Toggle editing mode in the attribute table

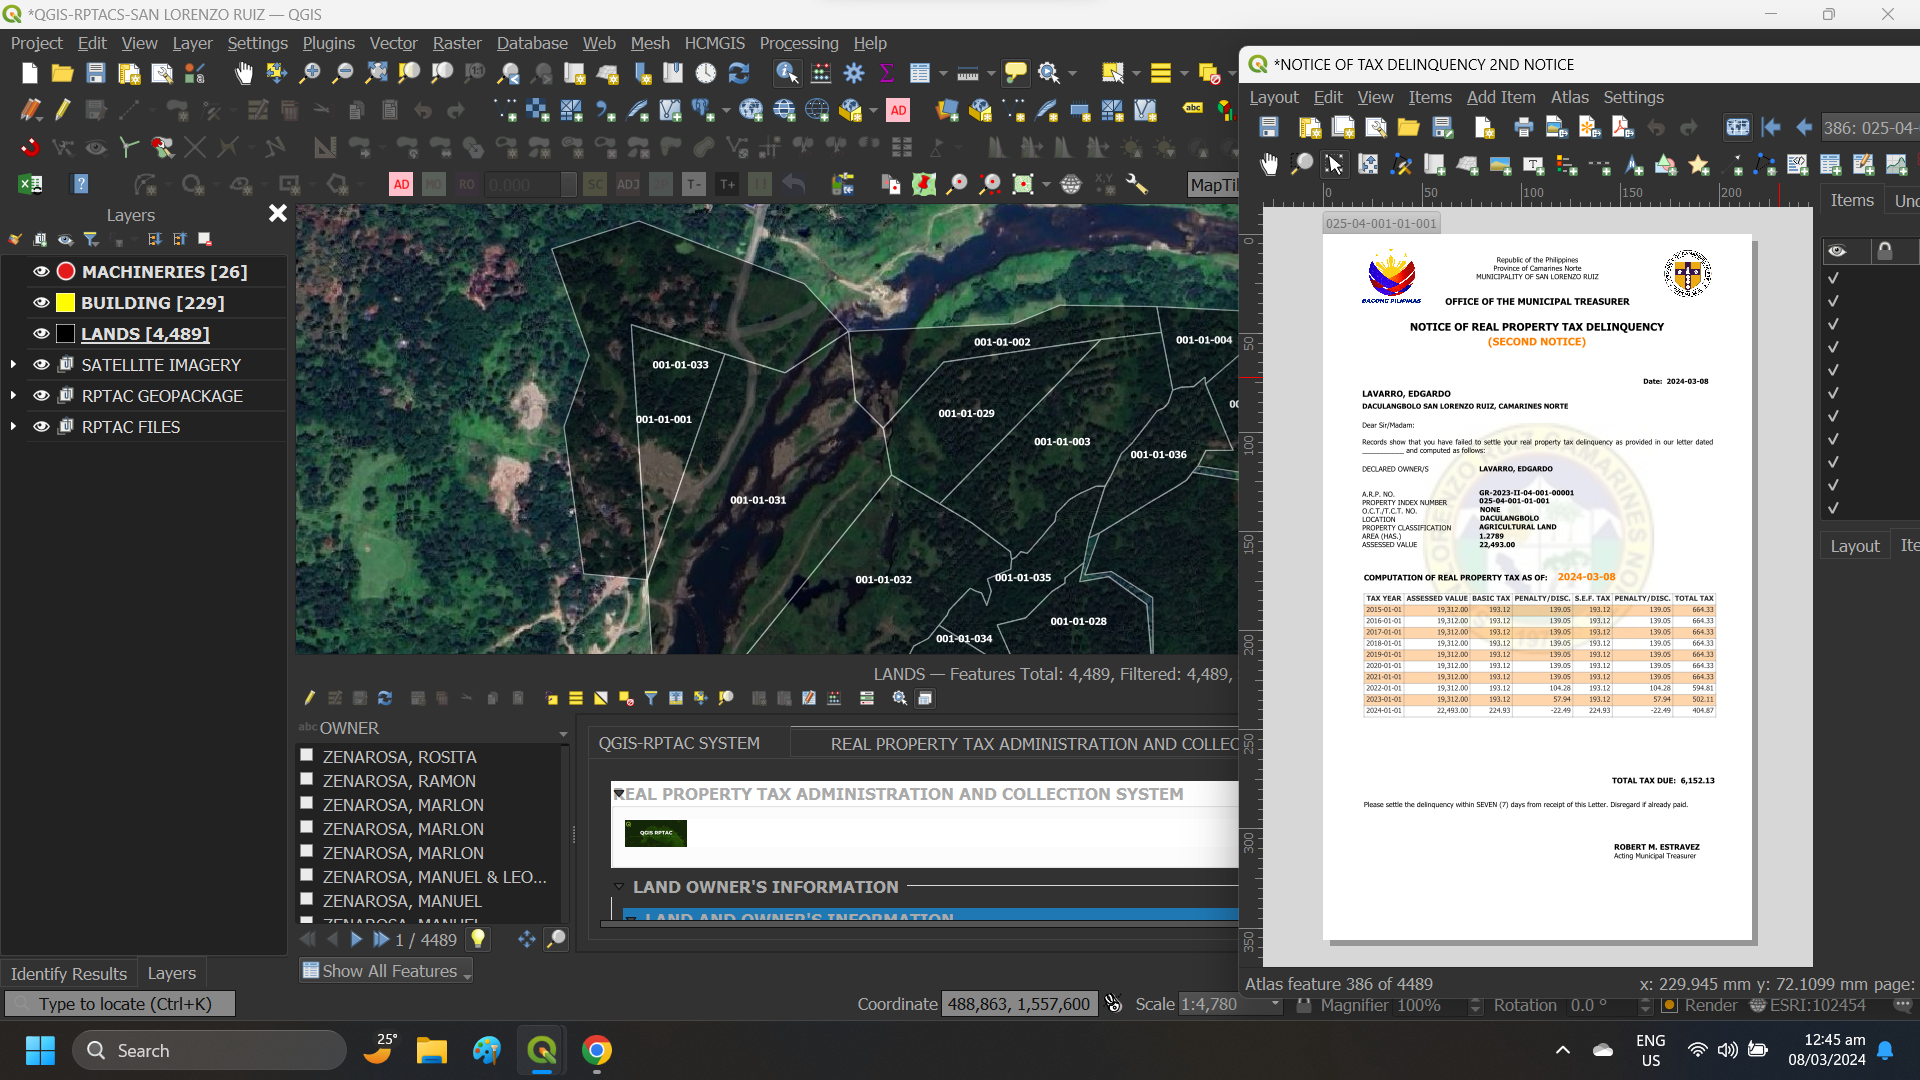tap(309, 698)
